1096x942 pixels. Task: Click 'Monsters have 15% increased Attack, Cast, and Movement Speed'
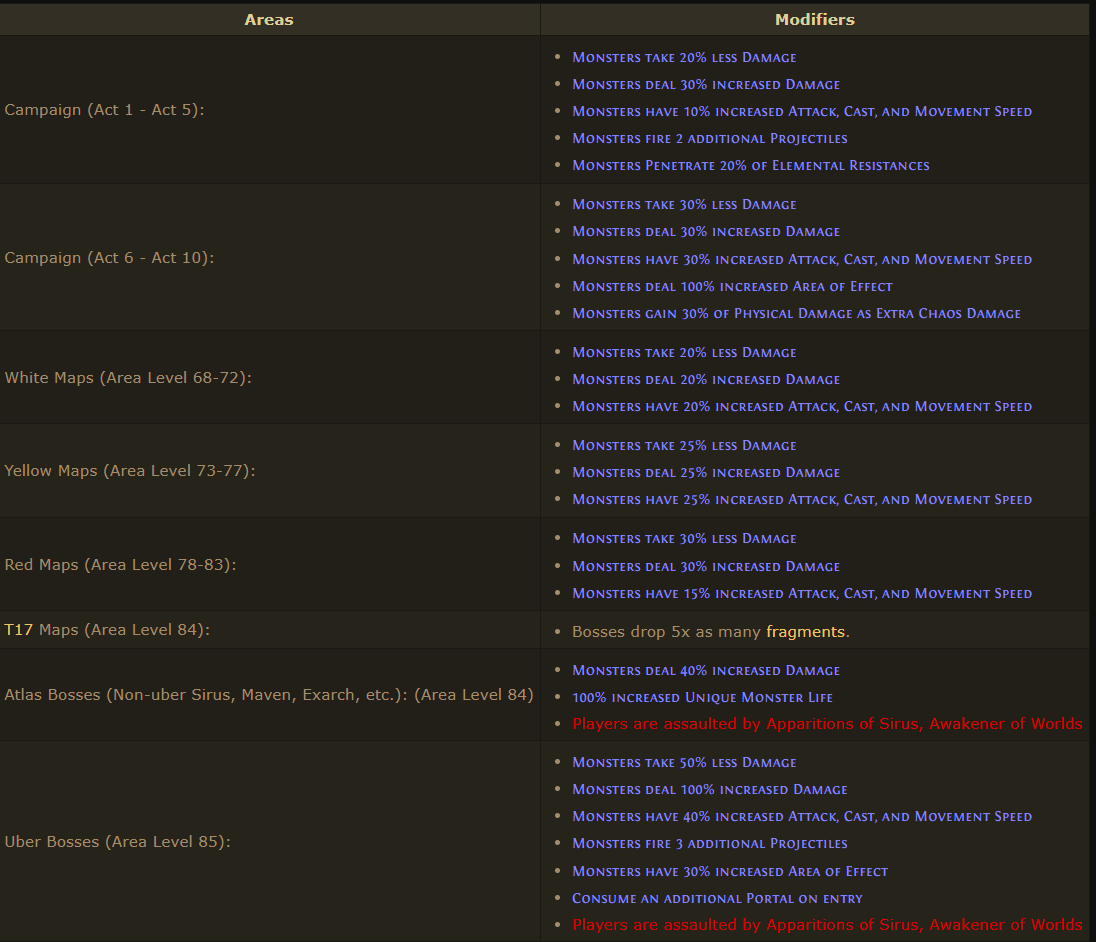click(x=802, y=593)
